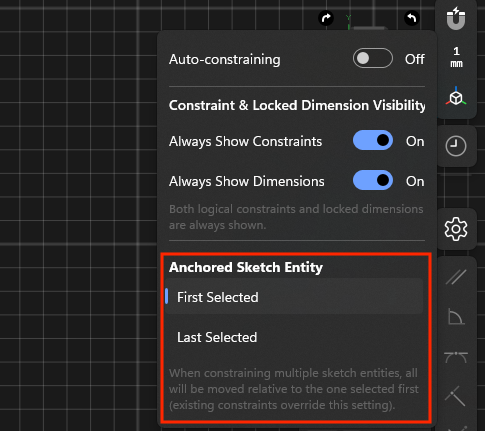Select the midpoint constraint icon

click(x=455, y=396)
